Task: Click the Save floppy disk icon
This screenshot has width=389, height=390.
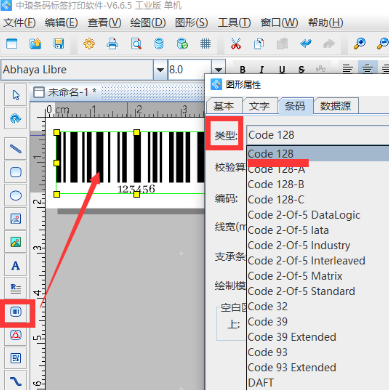Action: pos(59,44)
